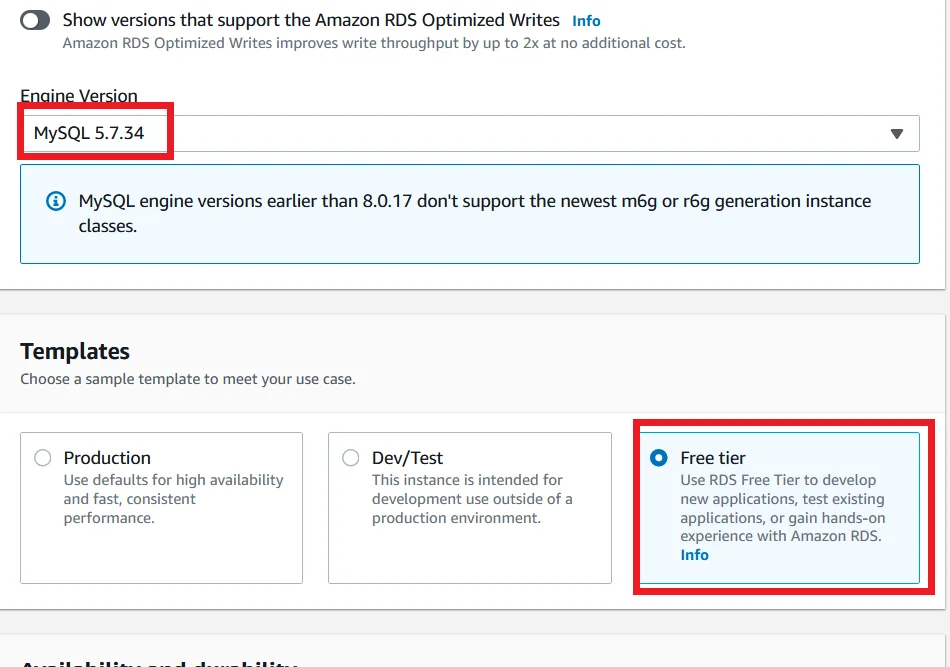The height and width of the screenshot is (667, 950).
Task: Click the m6g or r6g notice text
Action: coord(474,213)
